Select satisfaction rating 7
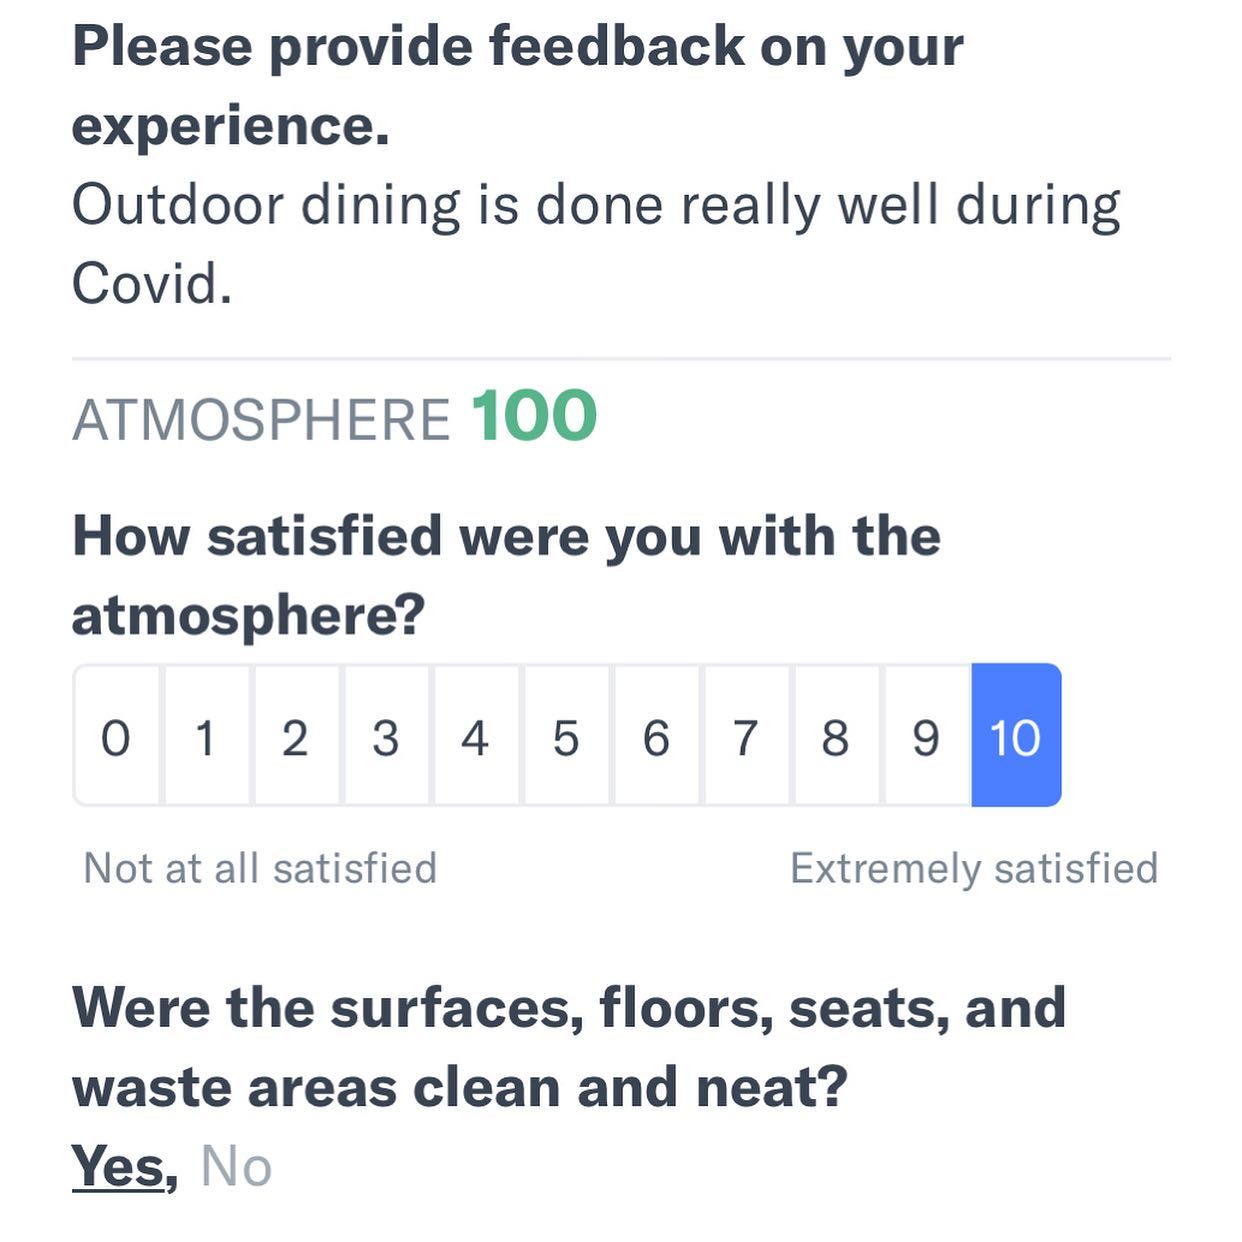The image size is (1242, 1242). 746,735
